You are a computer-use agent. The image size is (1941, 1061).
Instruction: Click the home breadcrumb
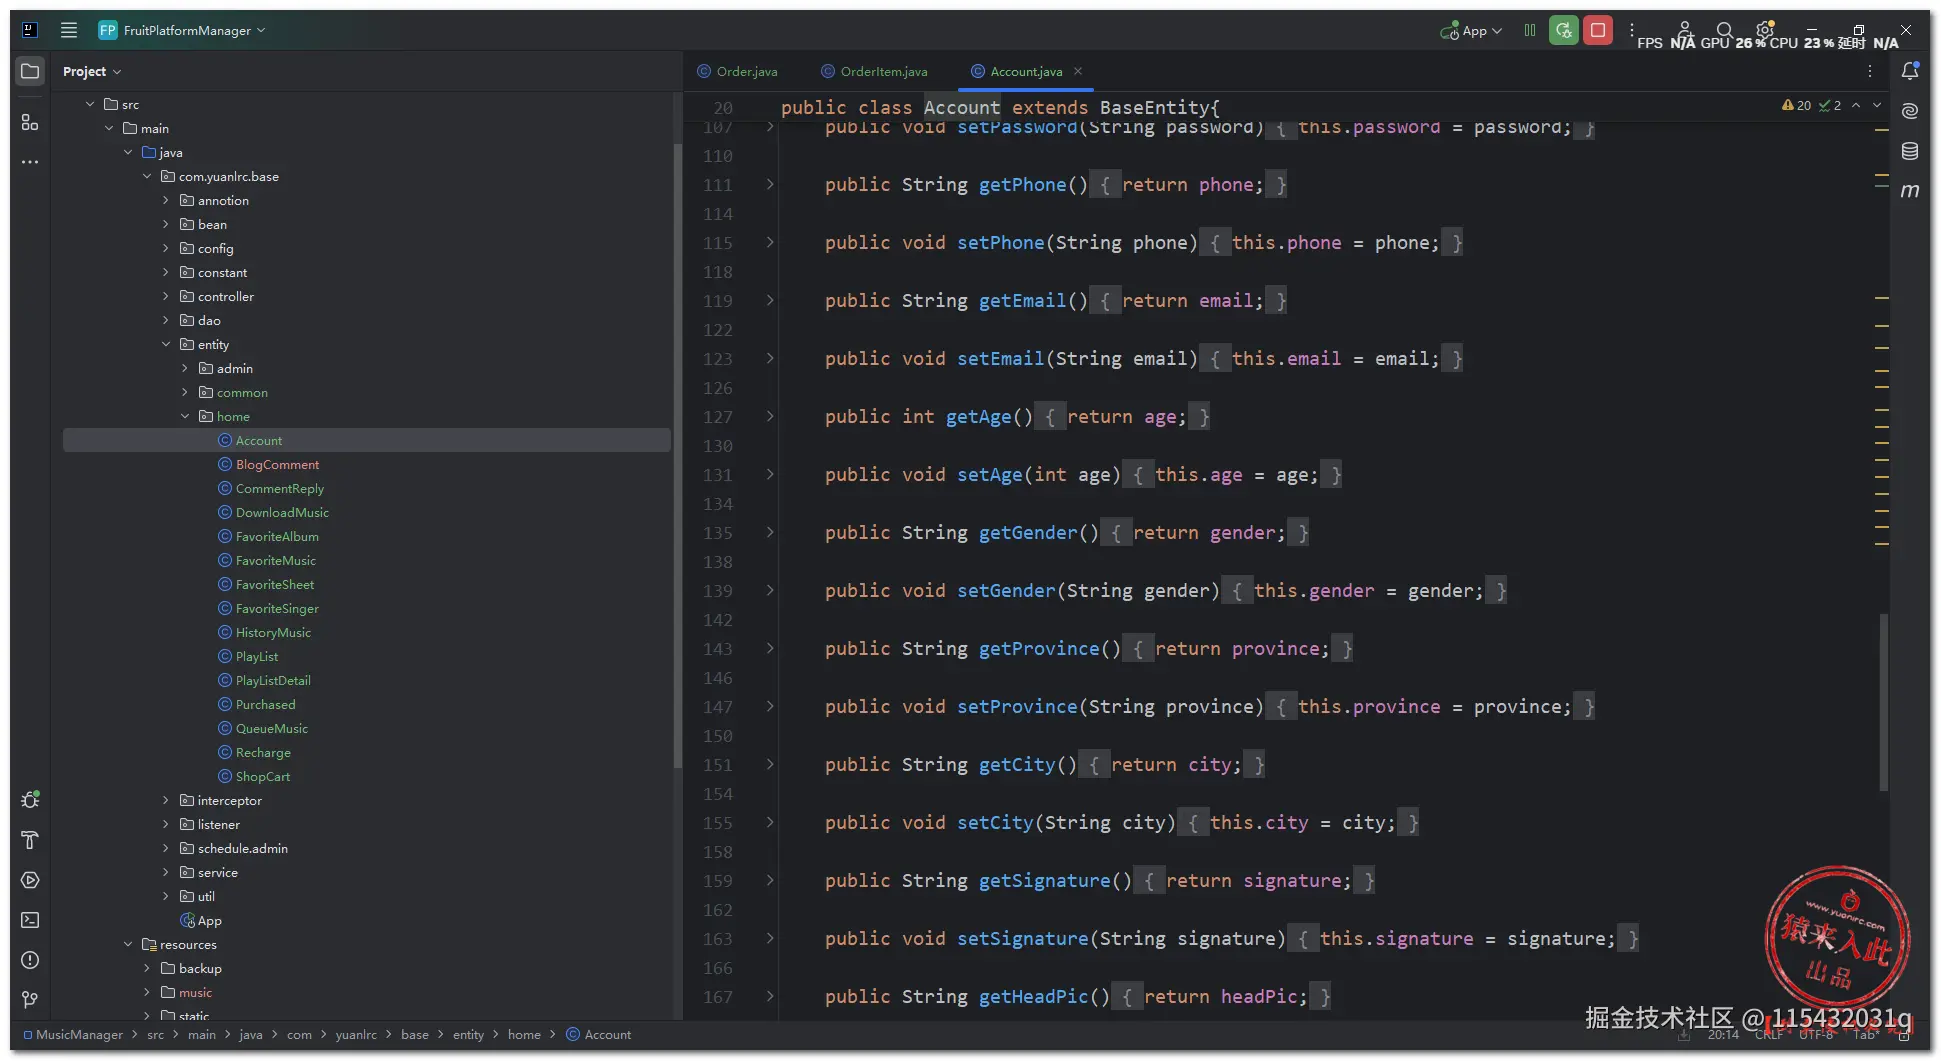[x=524, y=1035]
